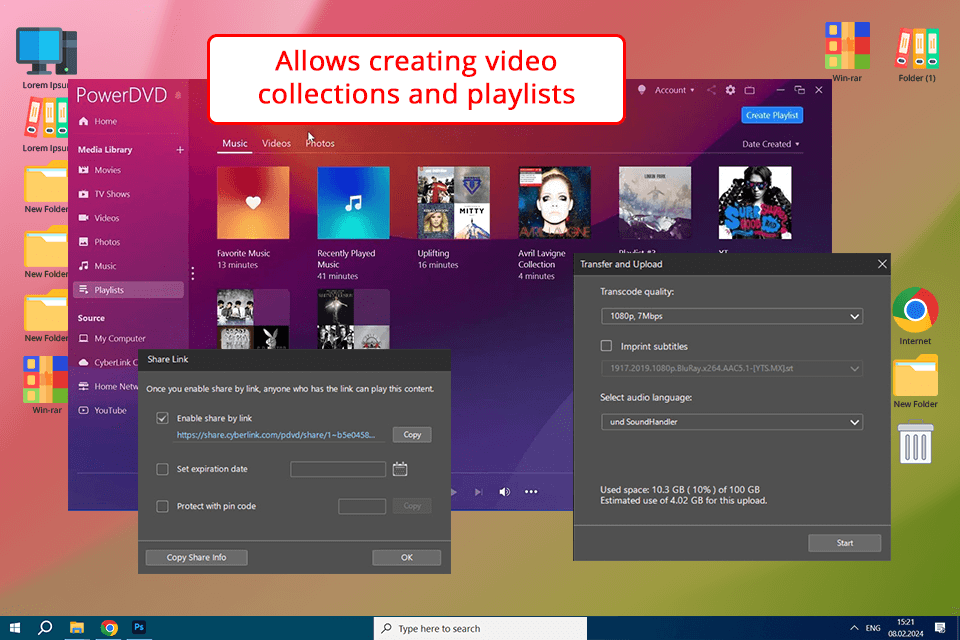
Task: Click the Create Playlist button
Action: click(x=772, y=115)
